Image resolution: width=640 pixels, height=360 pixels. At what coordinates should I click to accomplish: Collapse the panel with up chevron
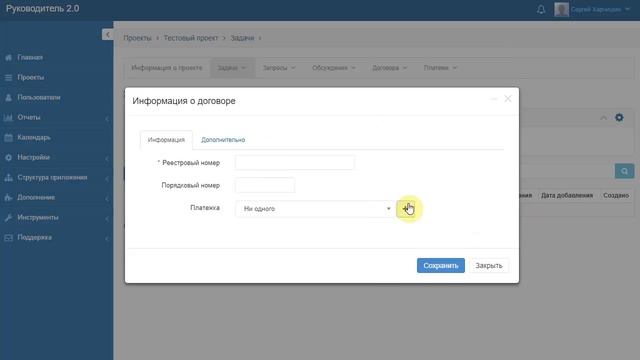point(603,118)
